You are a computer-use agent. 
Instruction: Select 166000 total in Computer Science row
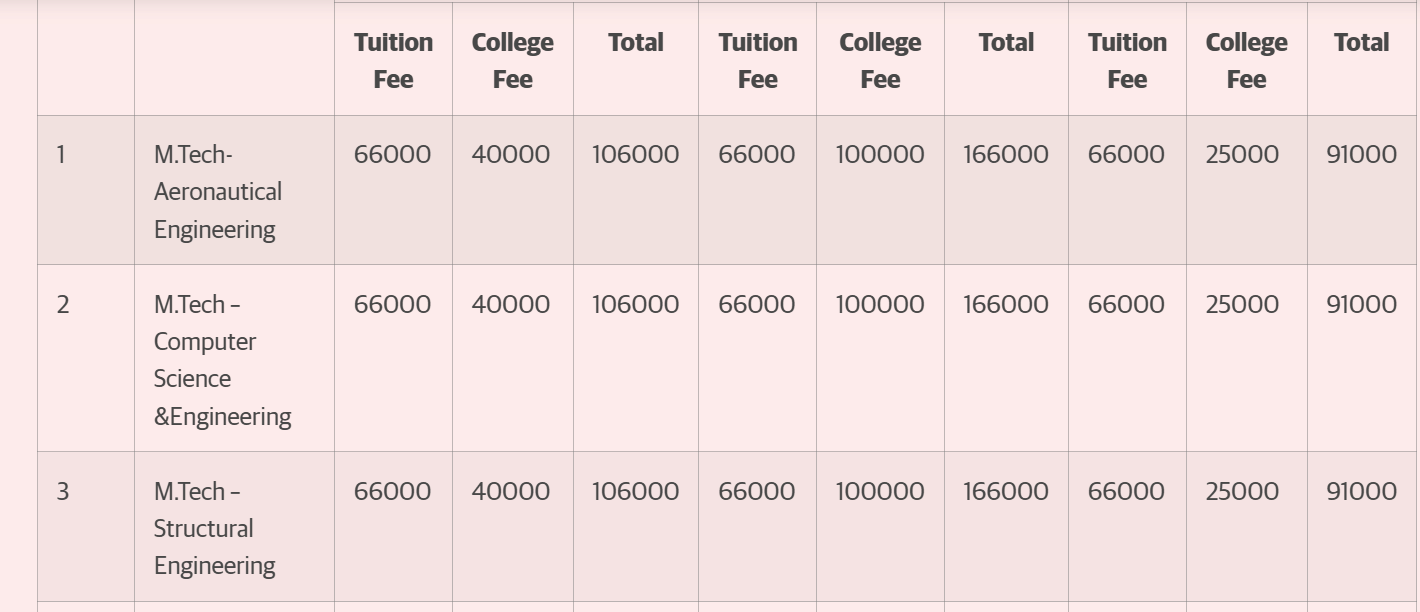[1006, 304]
